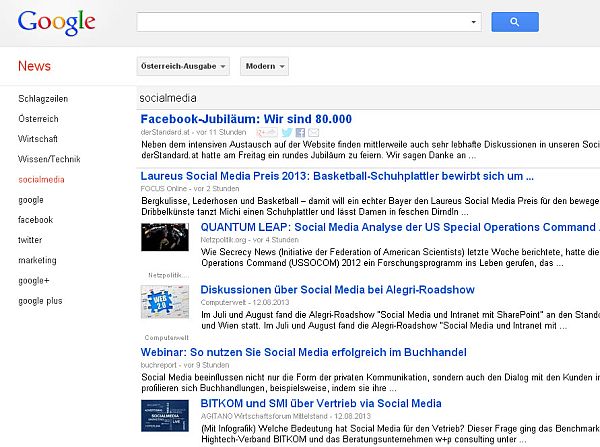This screenshot has width=600, height=447.
Task: Open the BITKOM article thumbnail image
Action: (168, 415)
